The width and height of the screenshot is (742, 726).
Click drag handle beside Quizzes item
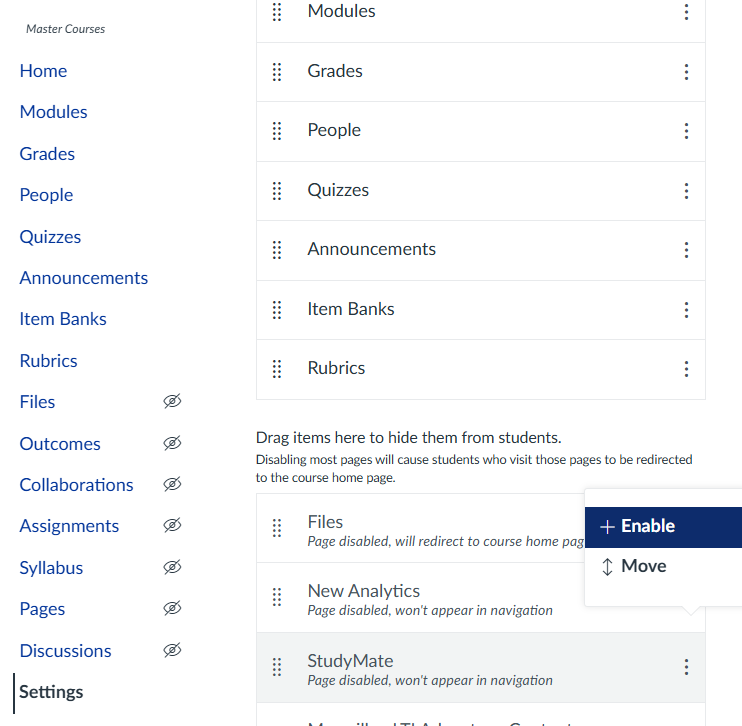coord(277,191)
